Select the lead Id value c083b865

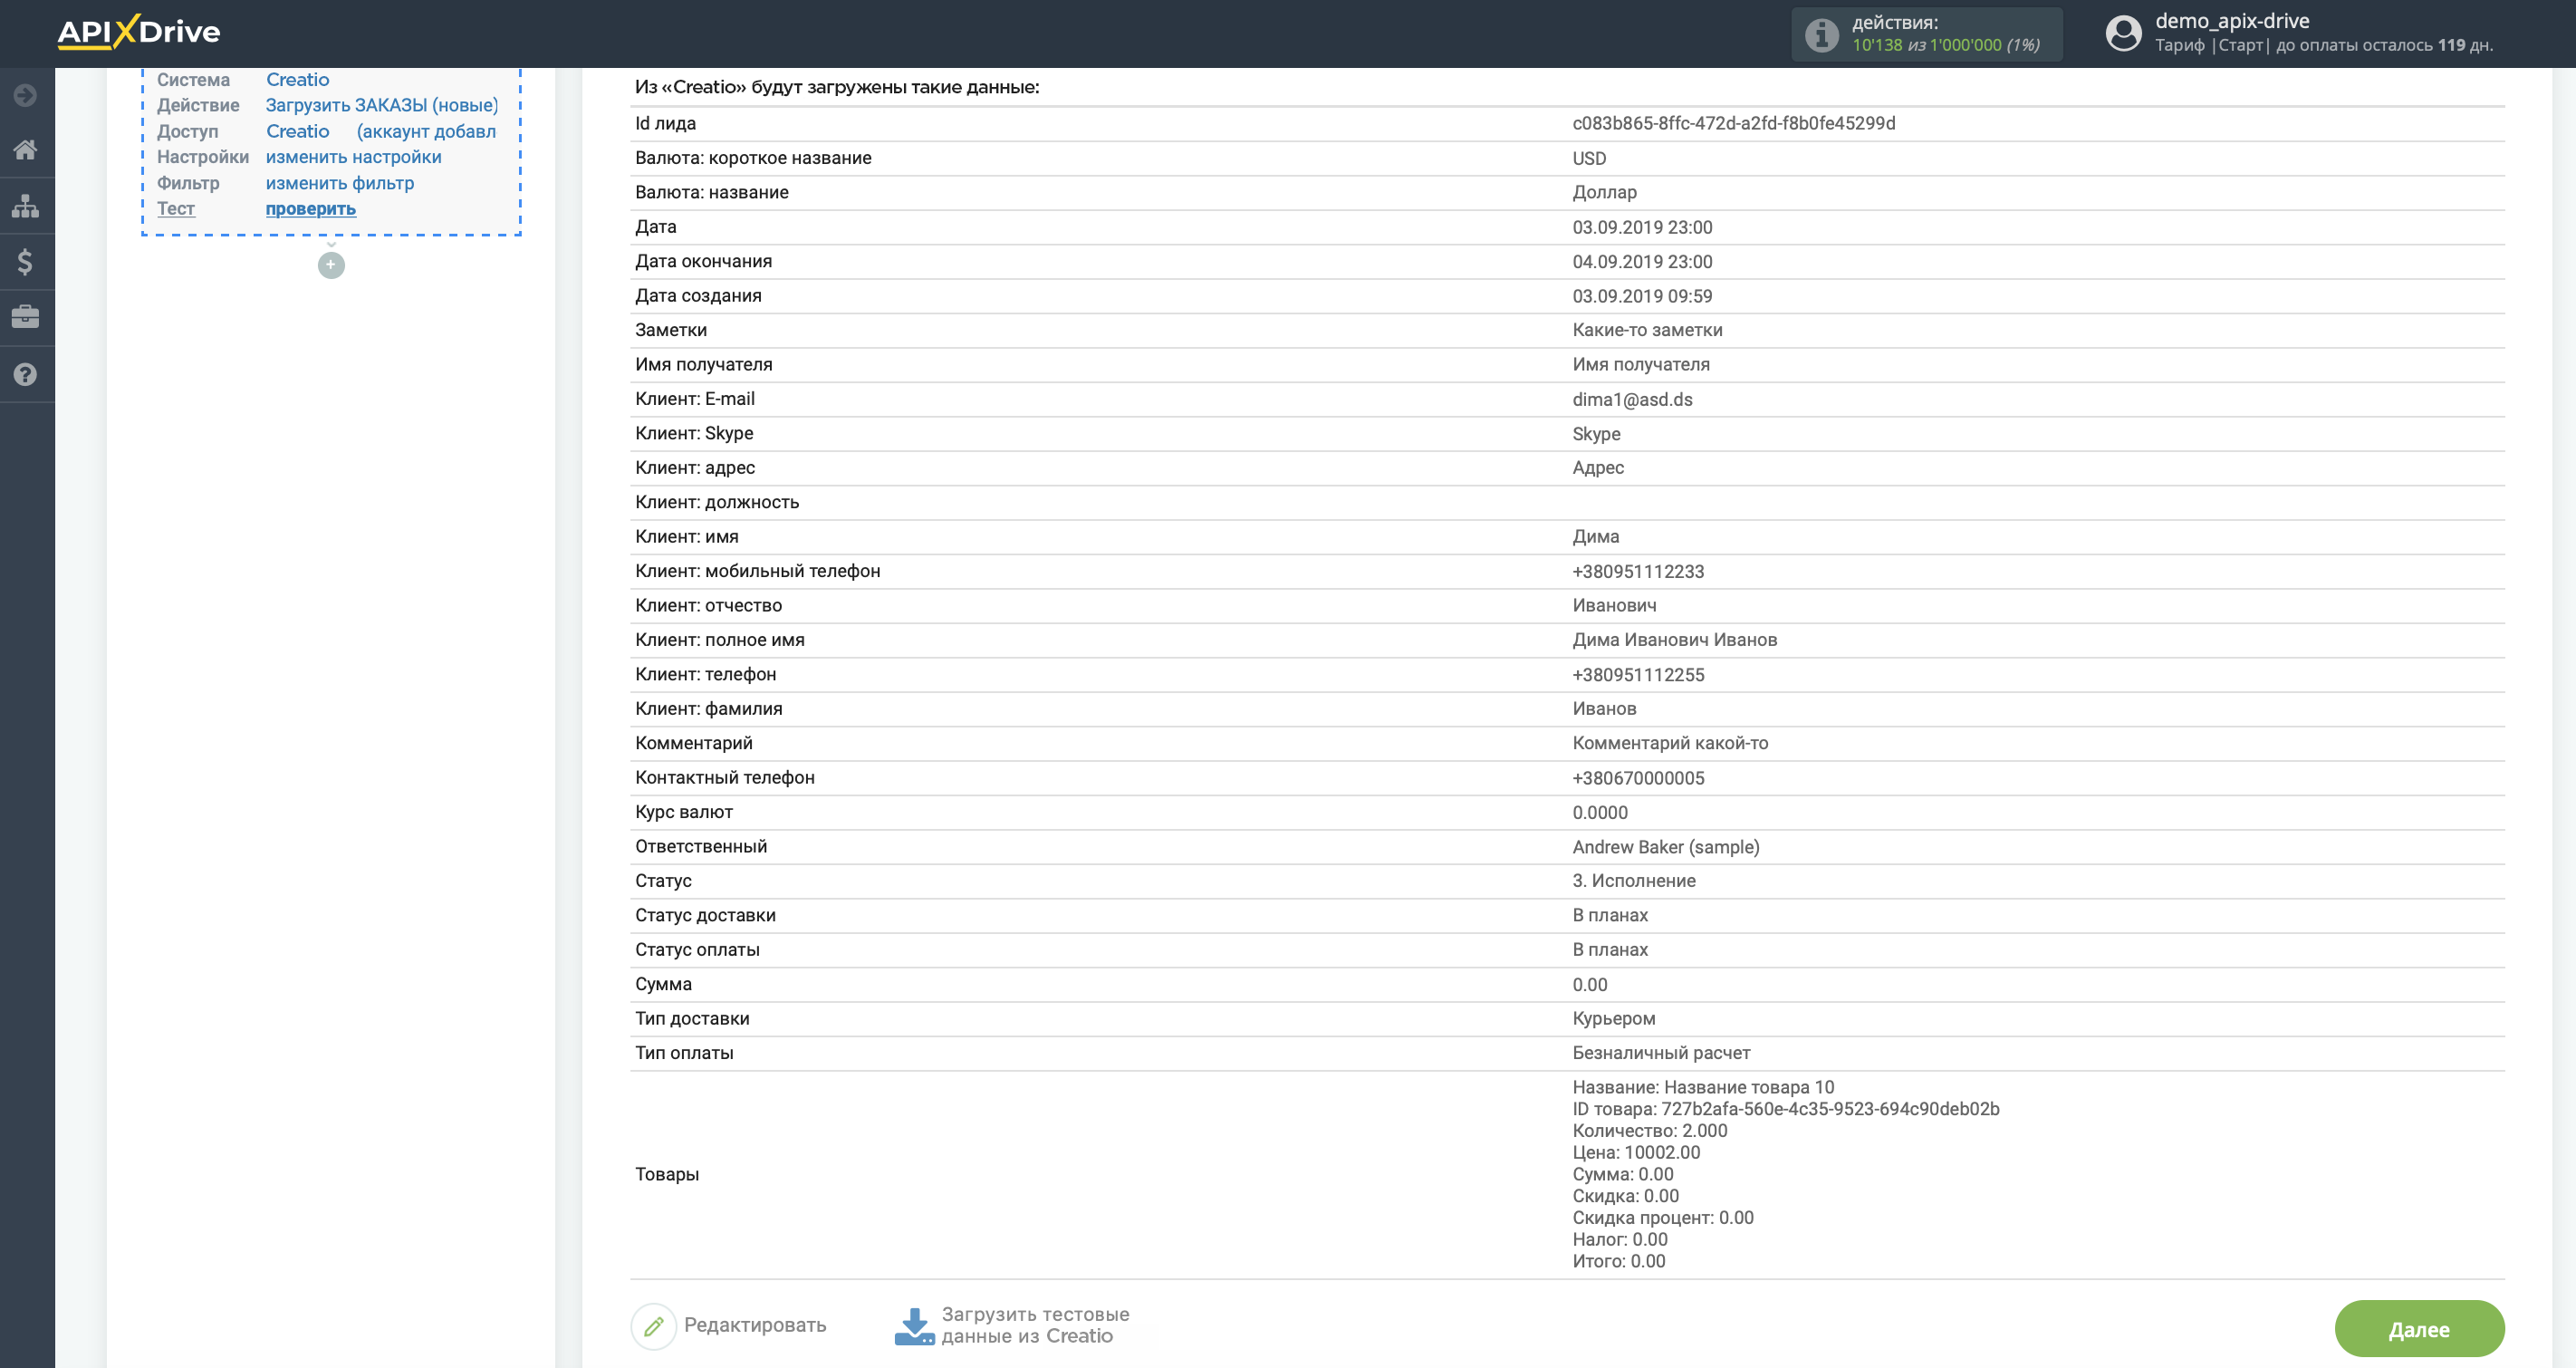tap(1733, 123)
